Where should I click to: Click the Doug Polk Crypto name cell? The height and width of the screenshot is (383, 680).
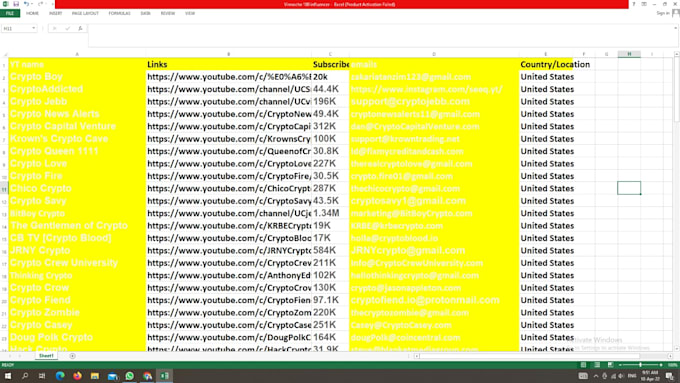[x=77, y=337]
